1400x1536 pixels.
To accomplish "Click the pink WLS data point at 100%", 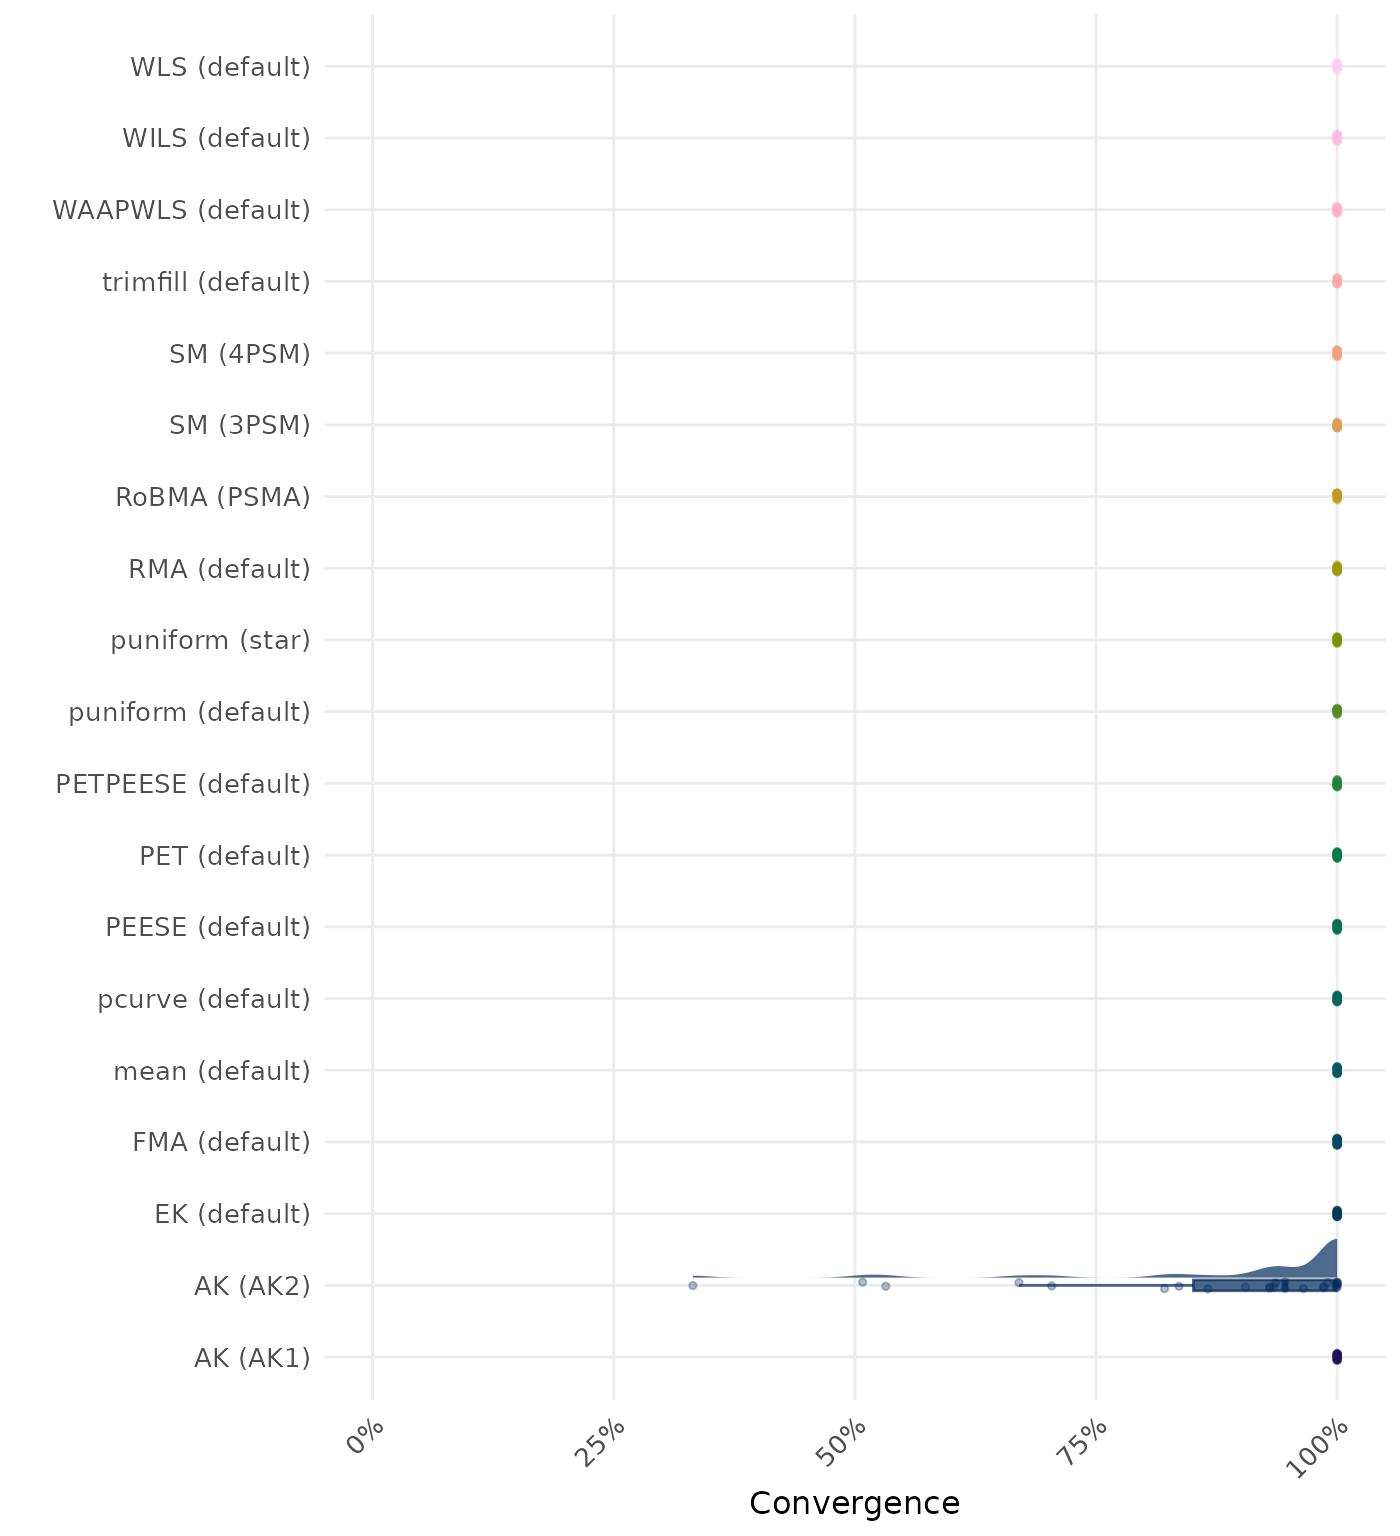I will [1336, 67].
